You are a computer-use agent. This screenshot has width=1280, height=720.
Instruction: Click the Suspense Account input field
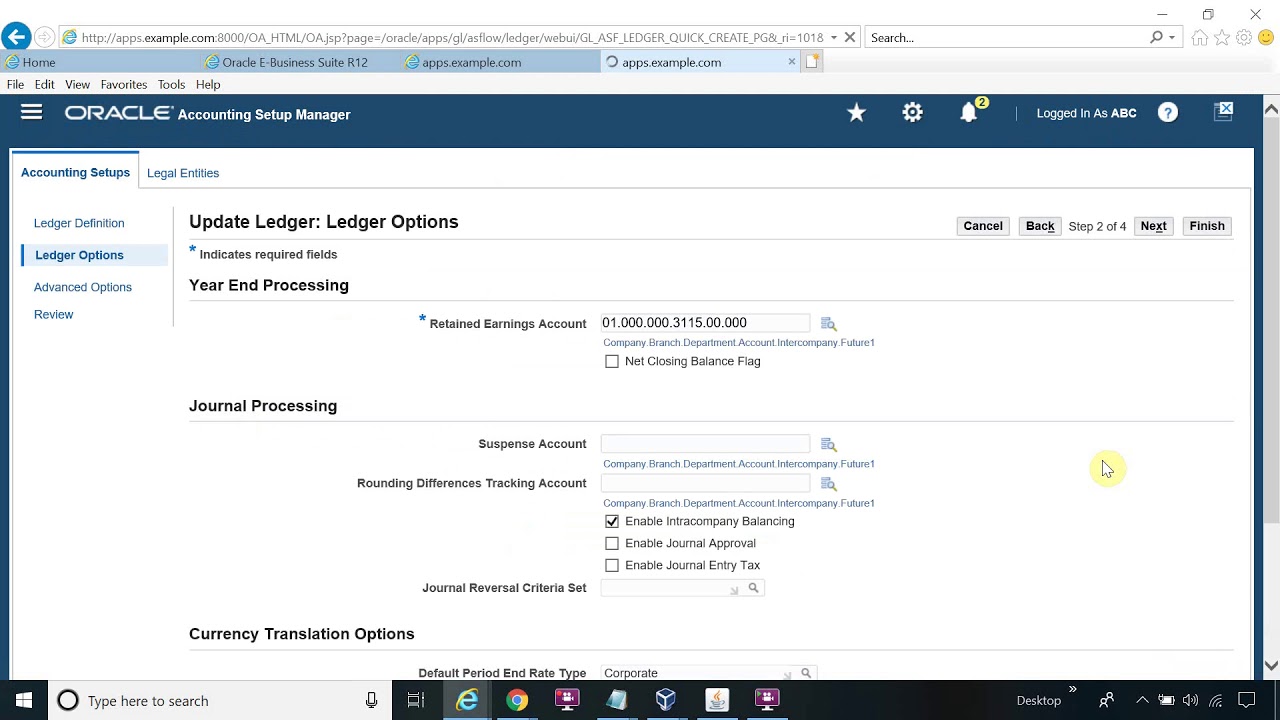[x=705, y=444]
